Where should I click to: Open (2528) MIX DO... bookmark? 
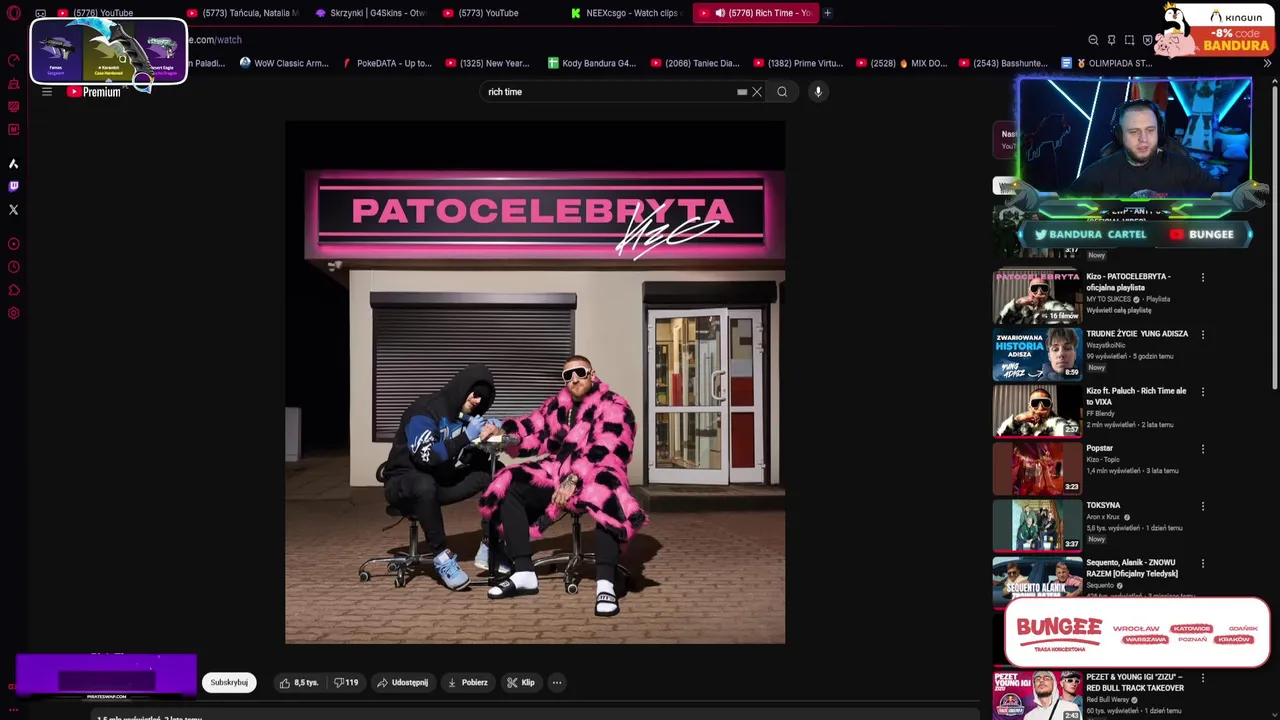pos(901,63)
